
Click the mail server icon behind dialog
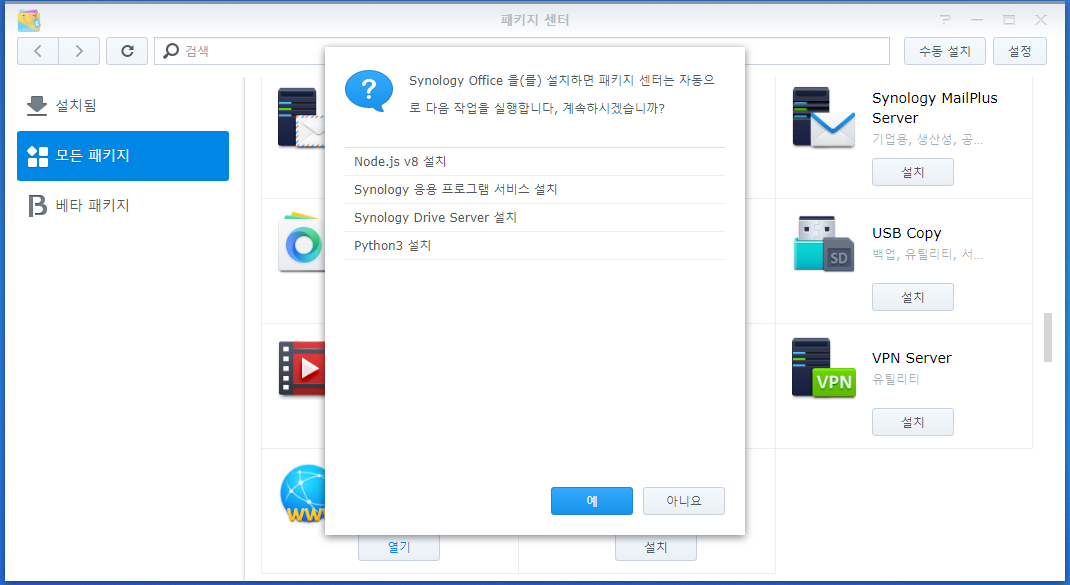pyautogui.click(x=301, y=117)
